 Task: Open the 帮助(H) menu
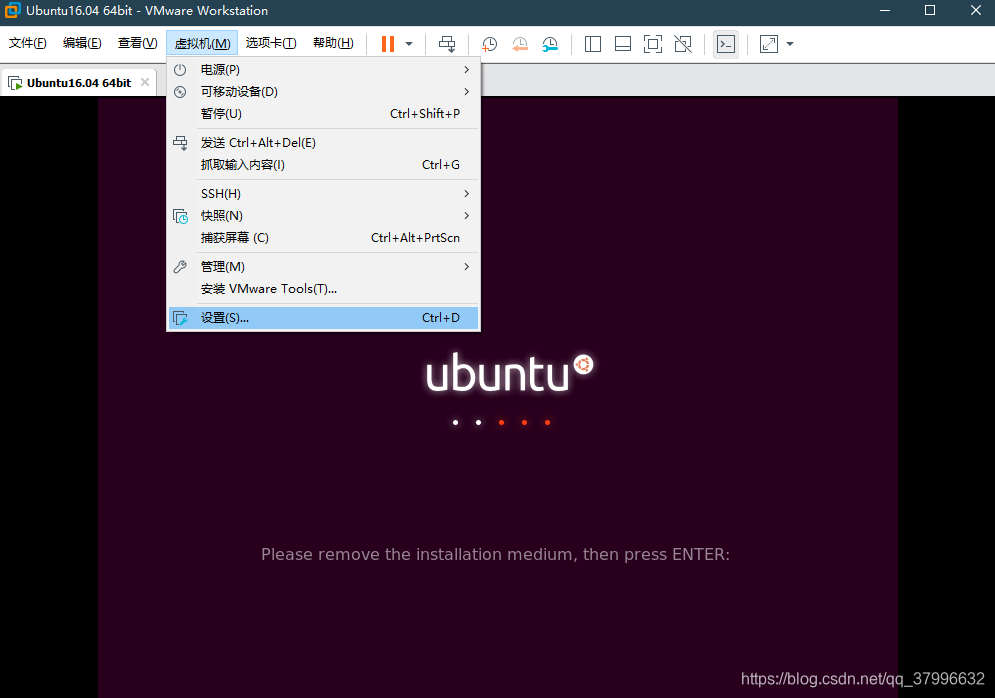coord(333,43)
